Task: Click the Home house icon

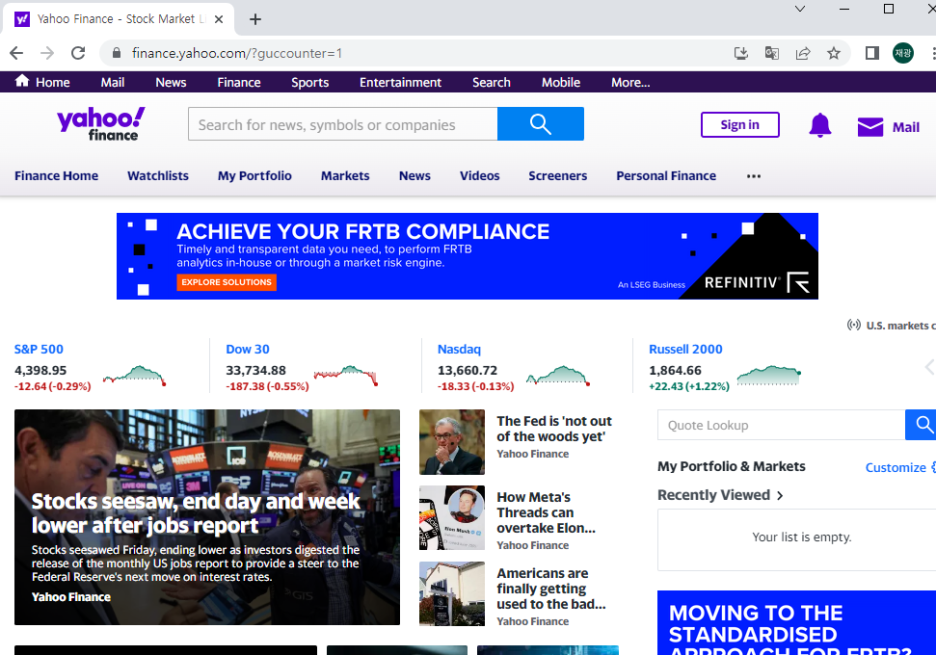Action: pos(22,81)
